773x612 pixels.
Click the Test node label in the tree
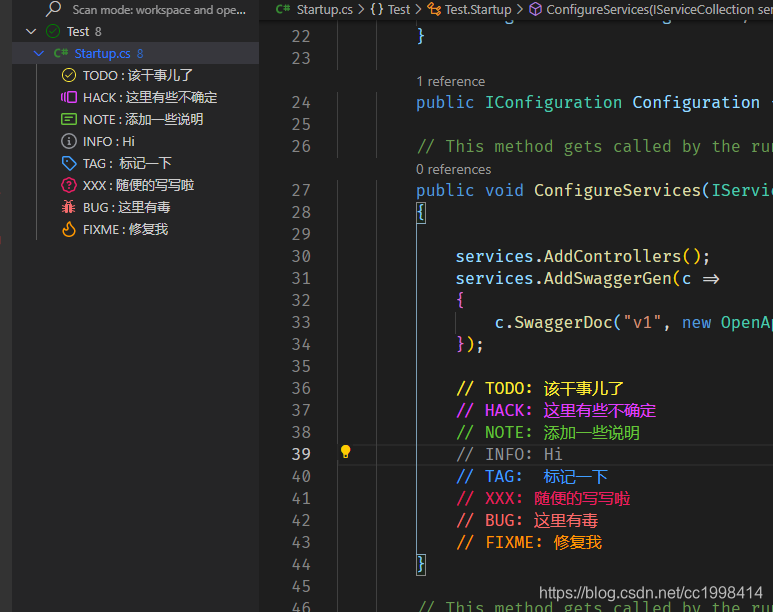pyautogui.click(x=78, y=32)
